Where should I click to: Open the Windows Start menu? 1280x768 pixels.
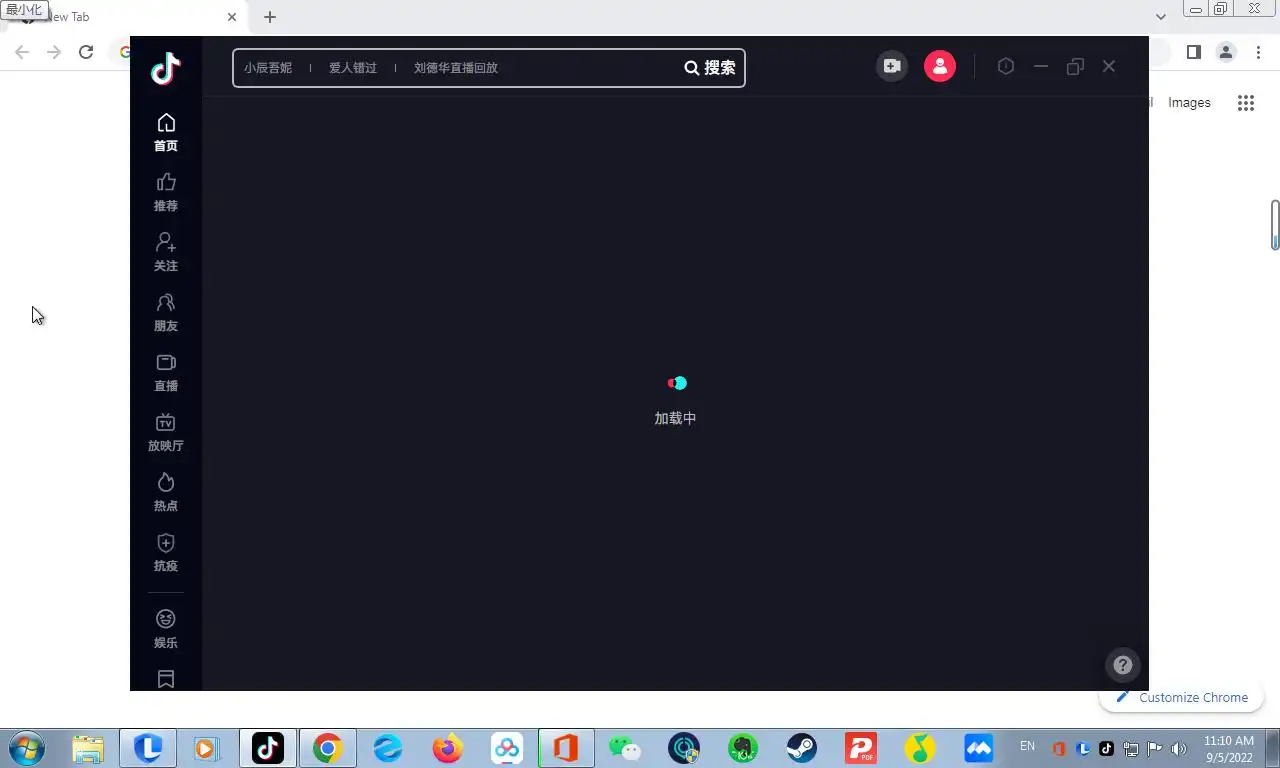(x=27, y=748)
